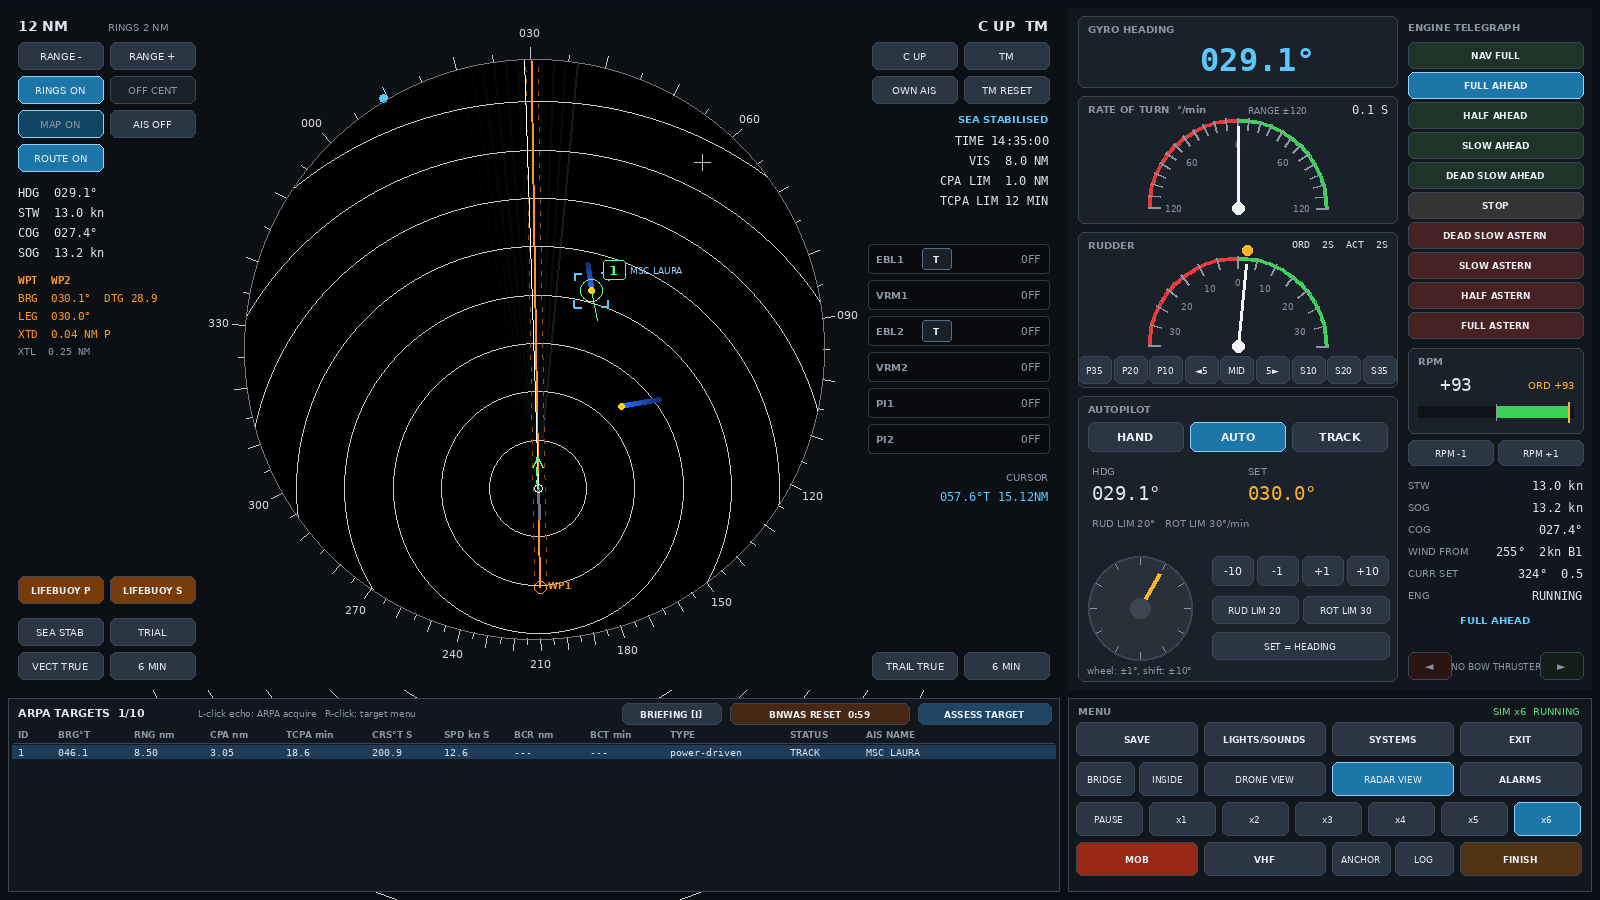Increase RPM with RPM +1
Viewport: 1600px width, 900px height.
tap(1540, 453)
